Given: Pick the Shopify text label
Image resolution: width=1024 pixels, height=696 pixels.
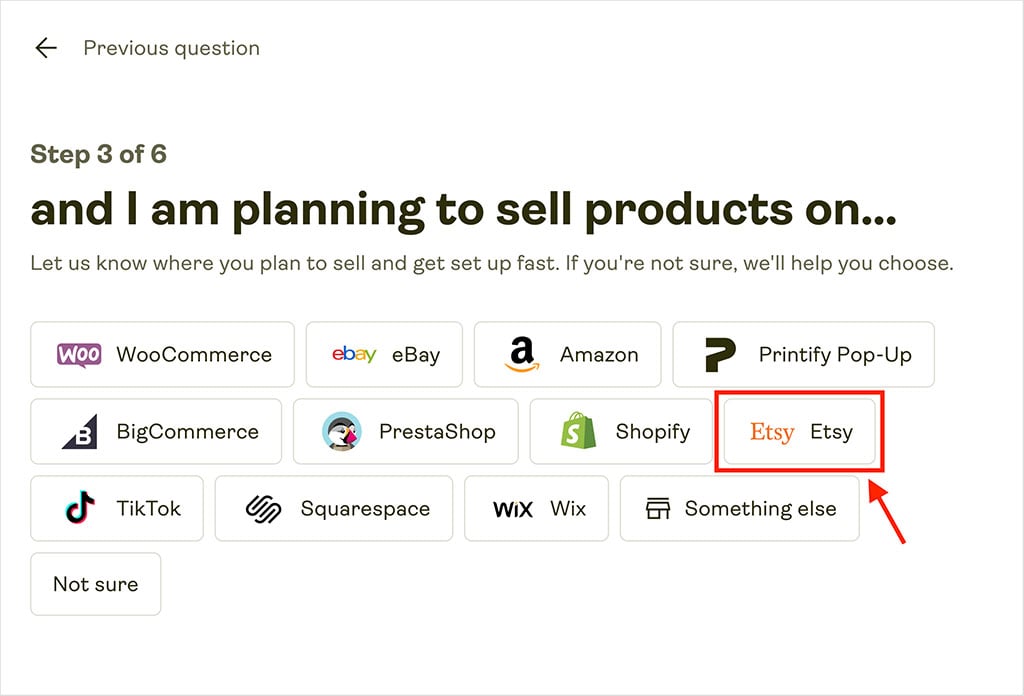Looking at the screenshot, I should (x=653, y=432).
